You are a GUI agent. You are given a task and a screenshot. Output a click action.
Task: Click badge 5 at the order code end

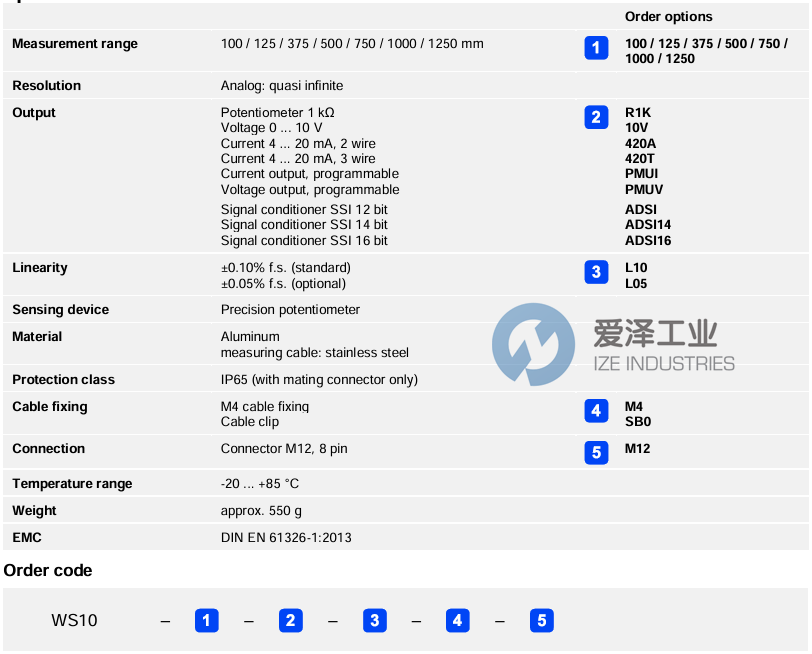coord(542,620)
